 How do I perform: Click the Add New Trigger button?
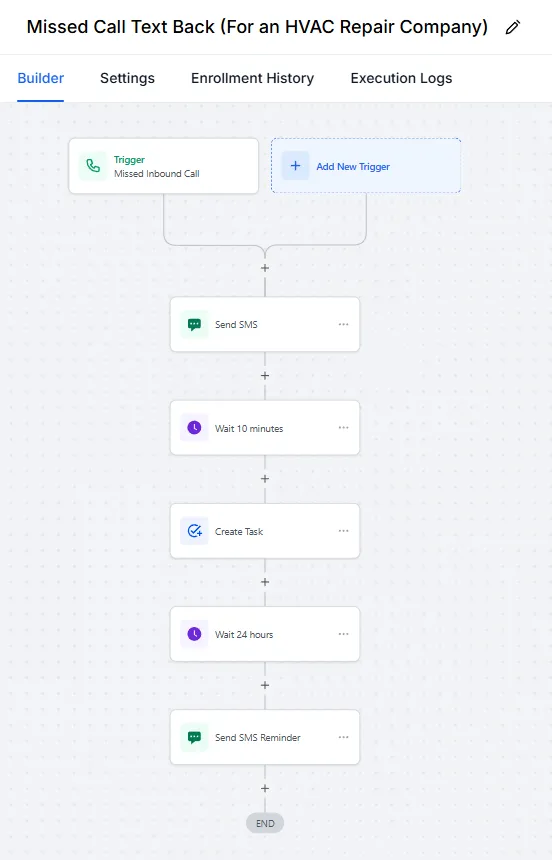(x=366, y=166)
